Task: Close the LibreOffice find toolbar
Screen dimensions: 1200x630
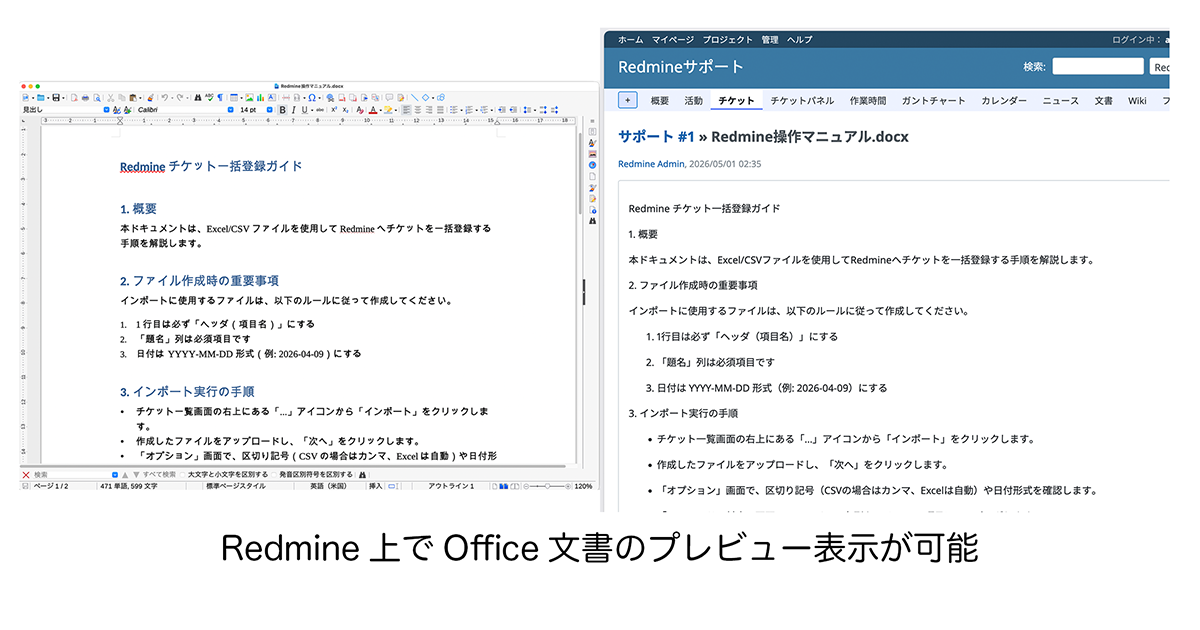Action: click(26, 475)
